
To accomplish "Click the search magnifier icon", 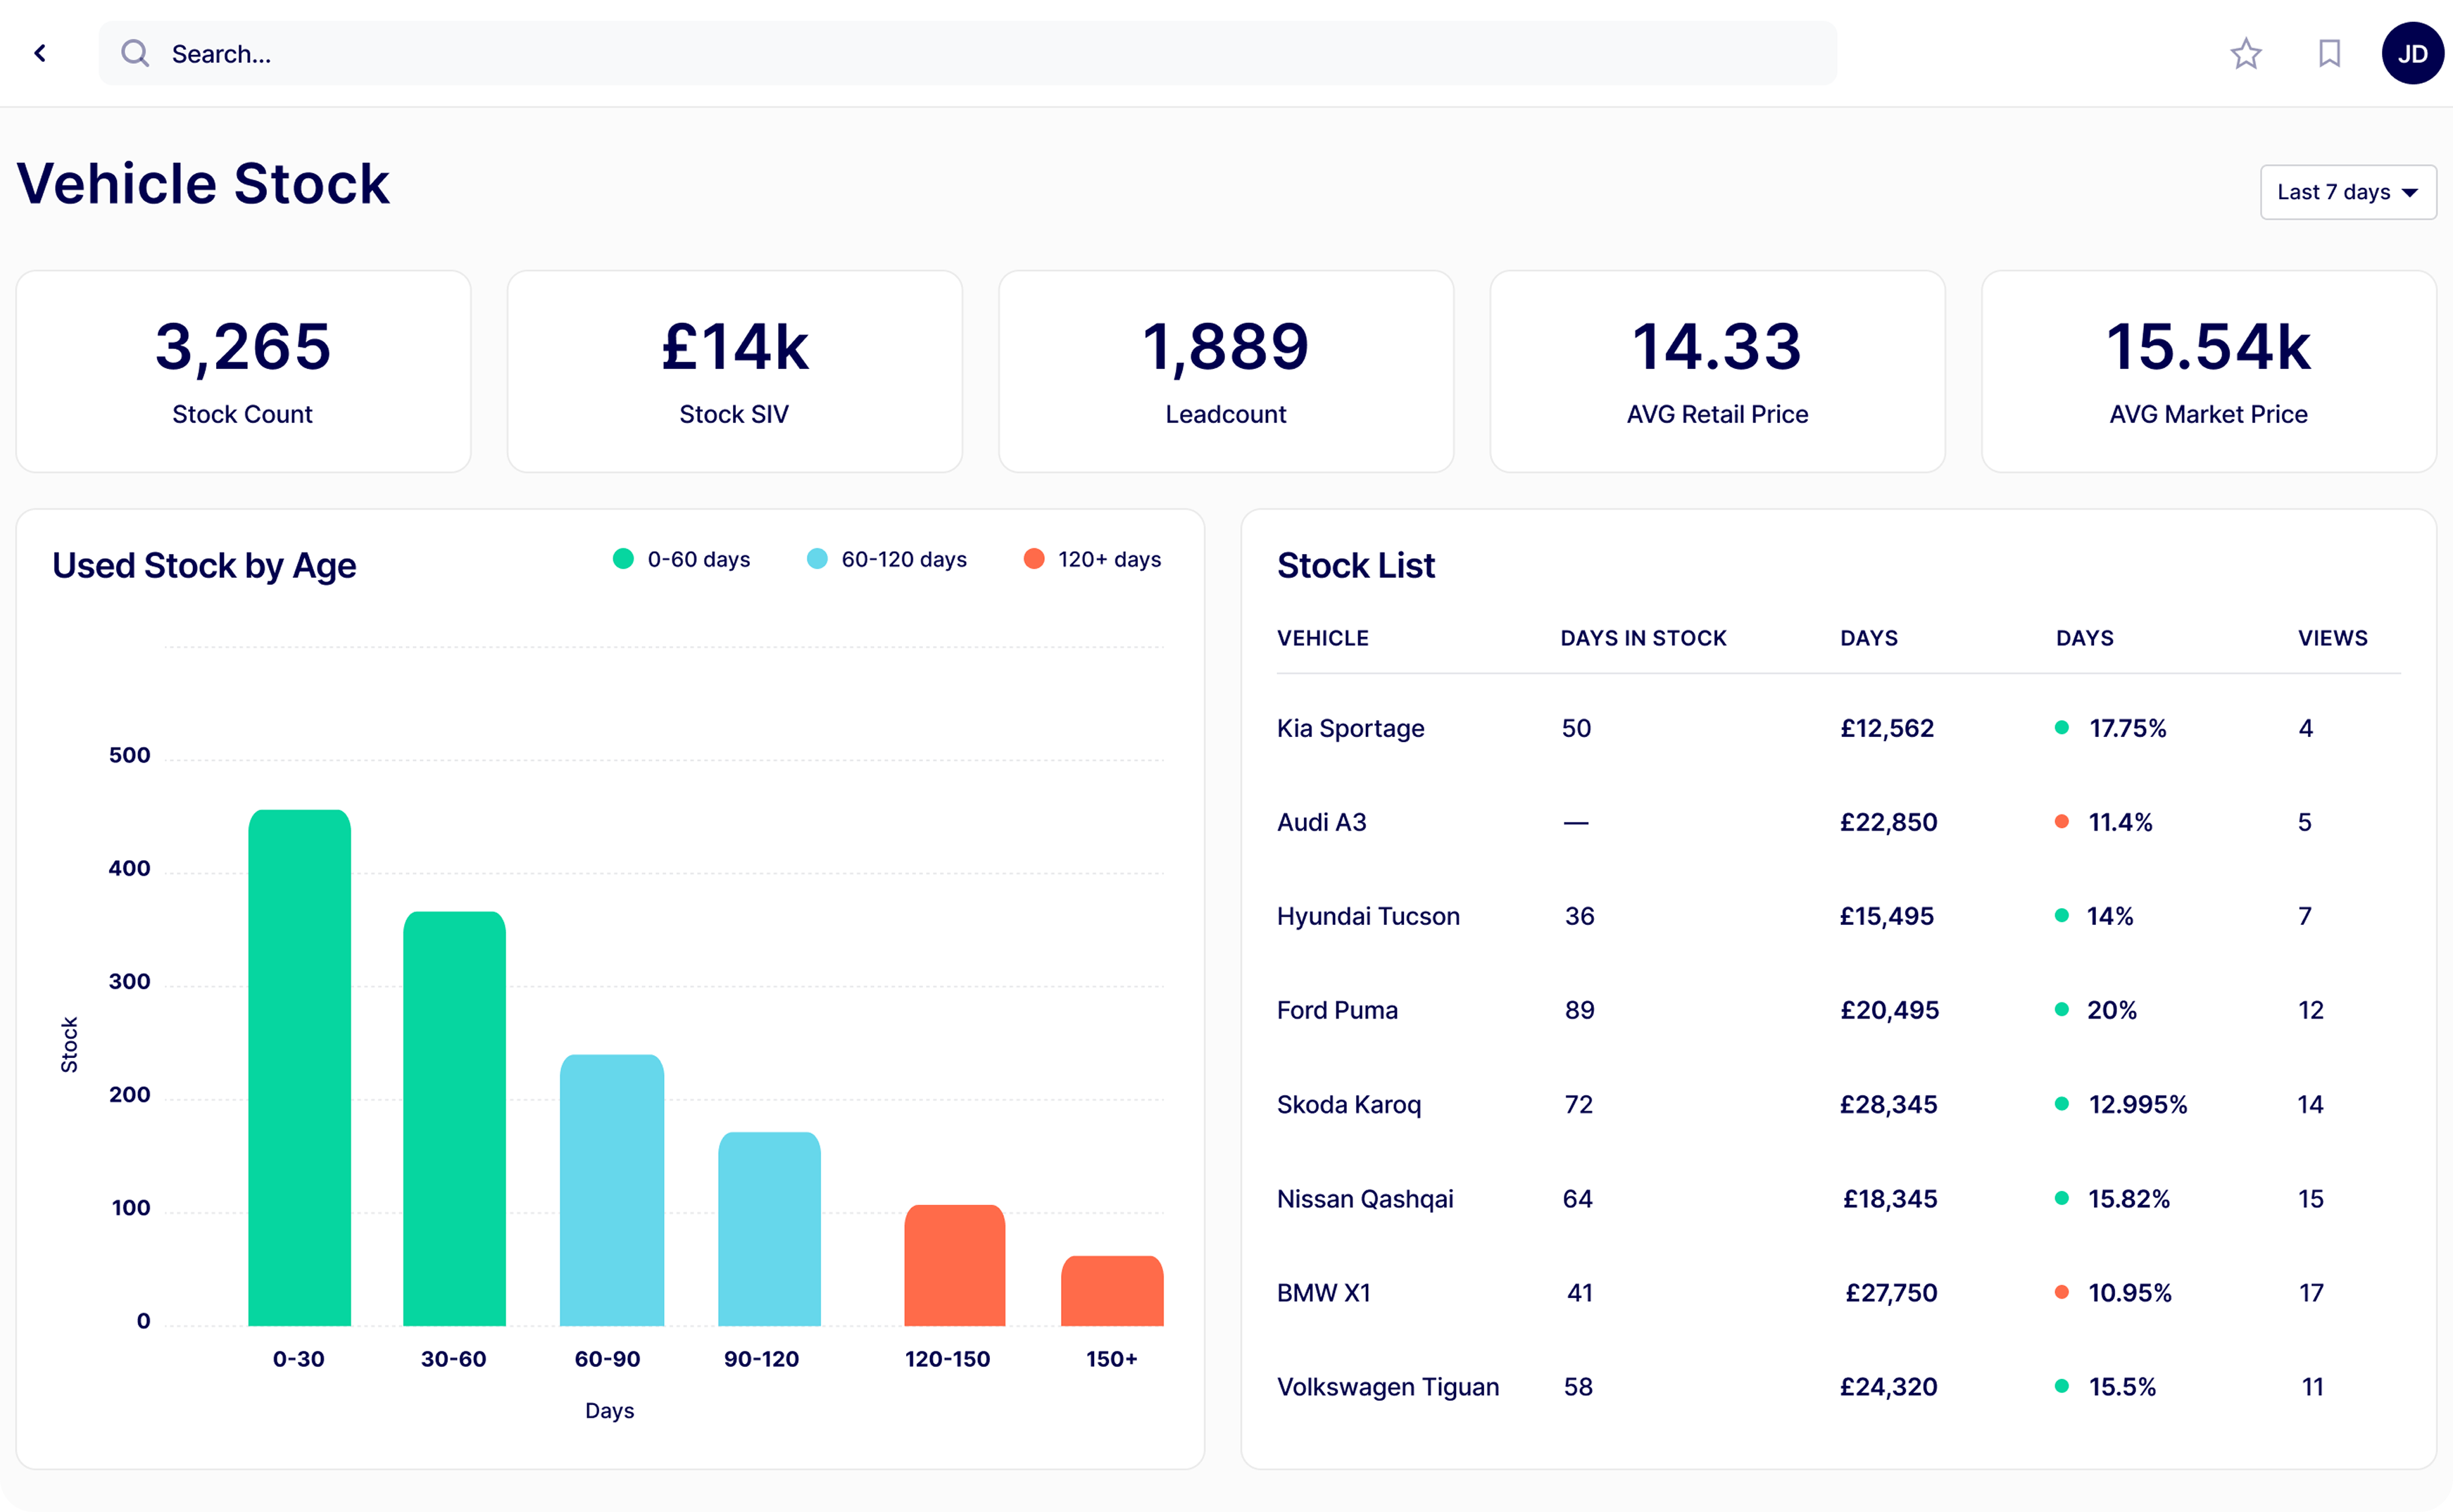I will pyautogui.click(x=135, y=53).
